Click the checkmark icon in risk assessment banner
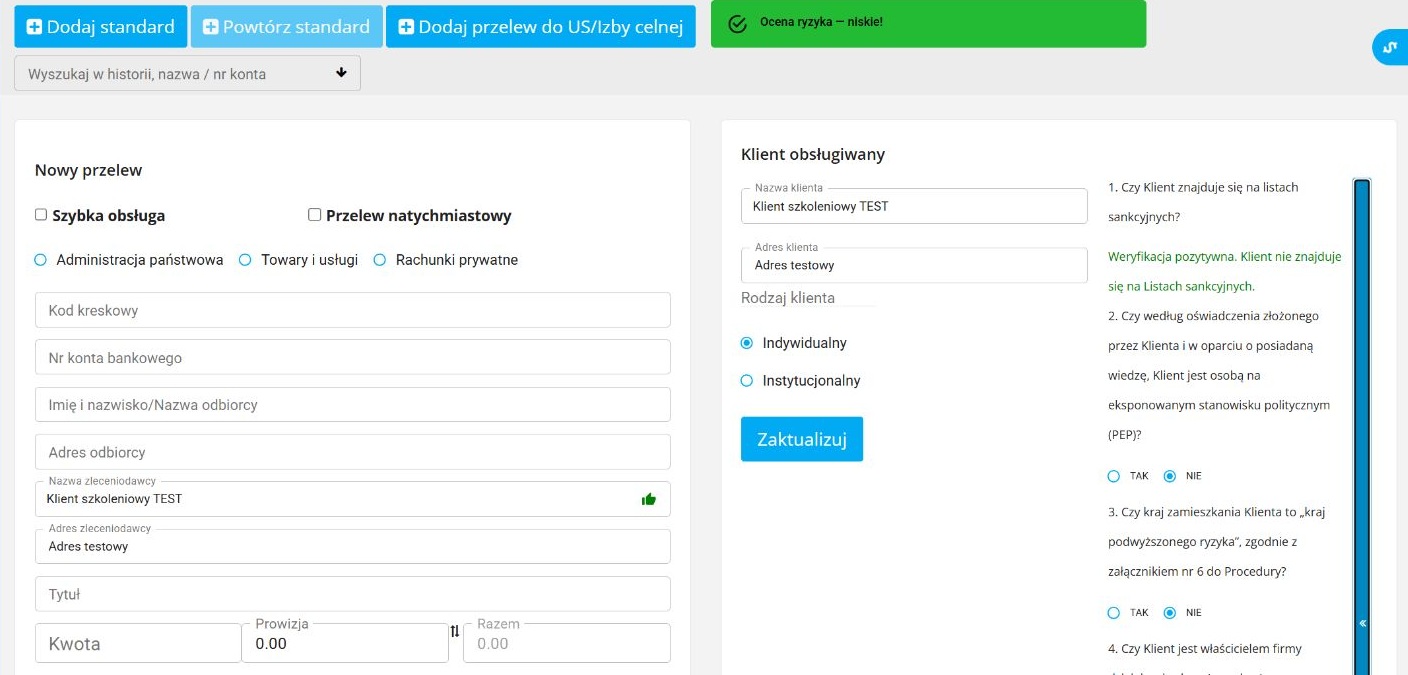Screen dimensions: 1408x675 [738, 24]
